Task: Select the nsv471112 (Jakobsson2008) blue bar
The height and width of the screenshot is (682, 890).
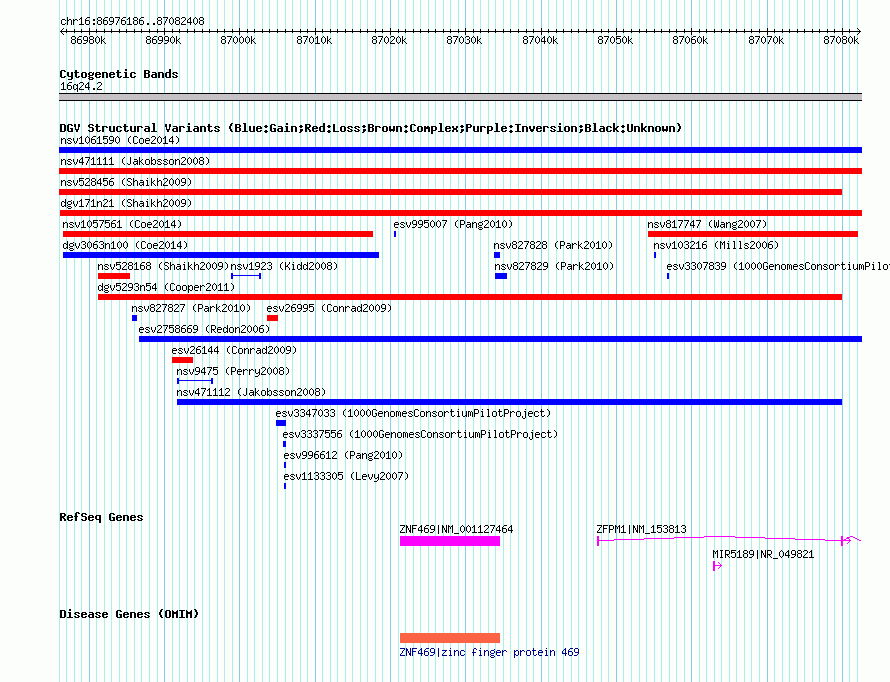Action: (509, 402)
